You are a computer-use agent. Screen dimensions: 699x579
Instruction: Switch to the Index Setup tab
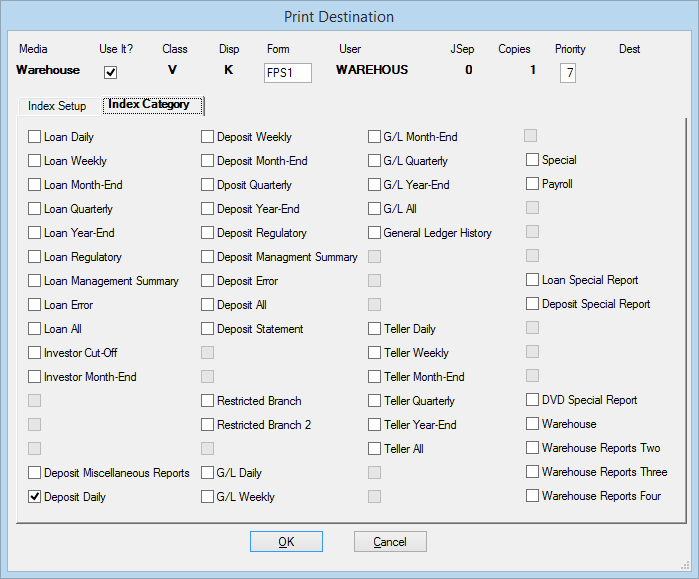57,106
